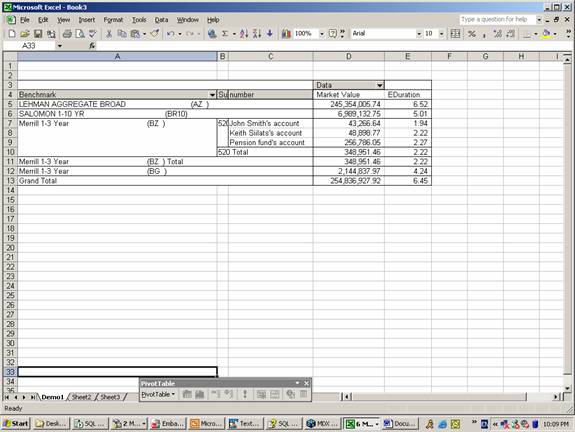Click the Undo arrow icon

[x=171, y=34]
